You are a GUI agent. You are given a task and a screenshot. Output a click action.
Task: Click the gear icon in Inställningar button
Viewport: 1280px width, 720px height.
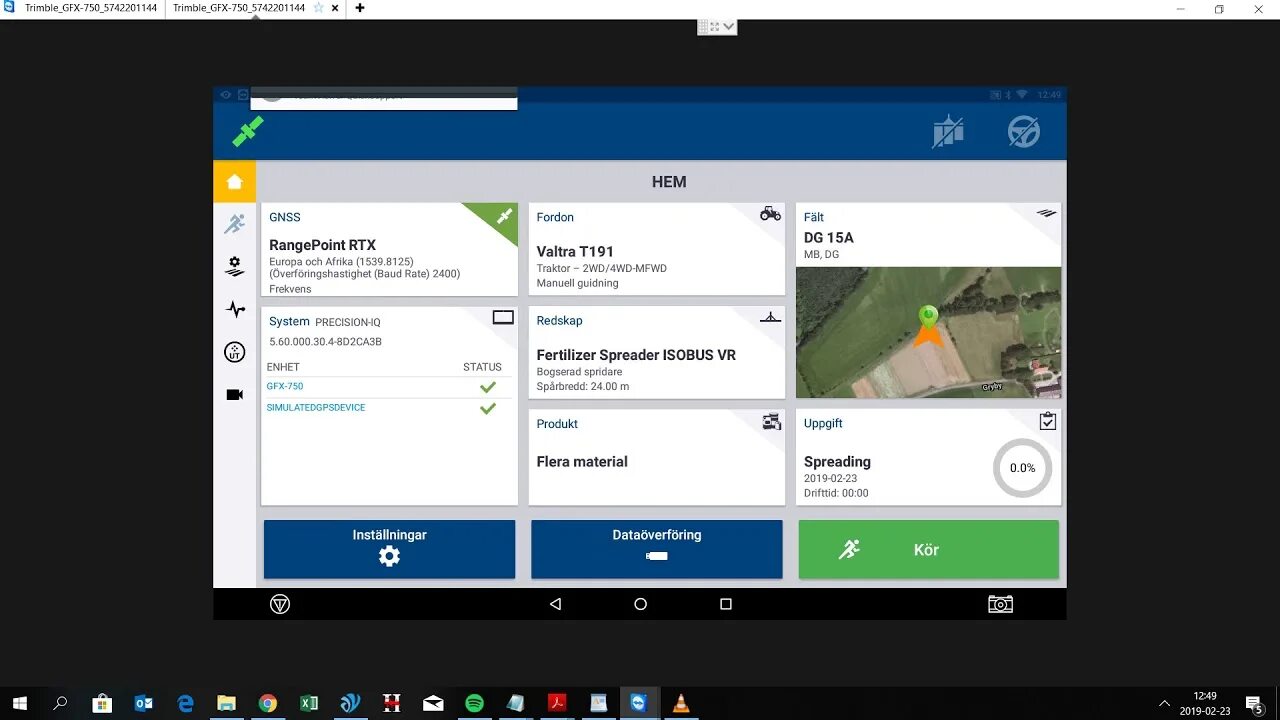click(x=389, y=557)
